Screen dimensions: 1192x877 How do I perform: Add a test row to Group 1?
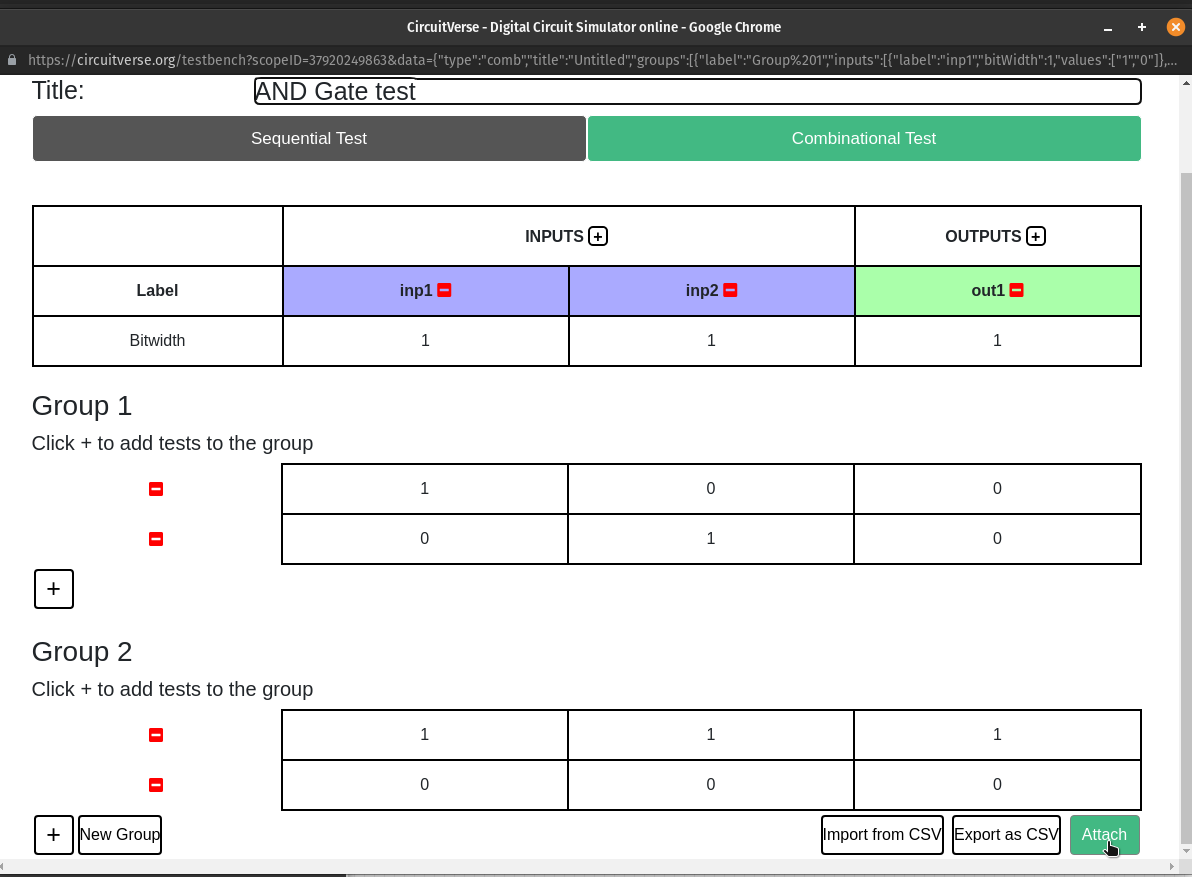(54, 589)
